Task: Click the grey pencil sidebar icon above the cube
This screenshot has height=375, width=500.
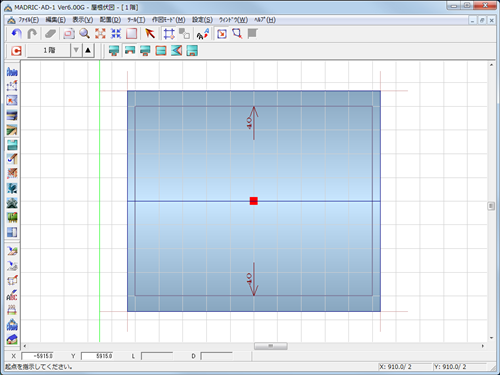Action: pos(12,266)
